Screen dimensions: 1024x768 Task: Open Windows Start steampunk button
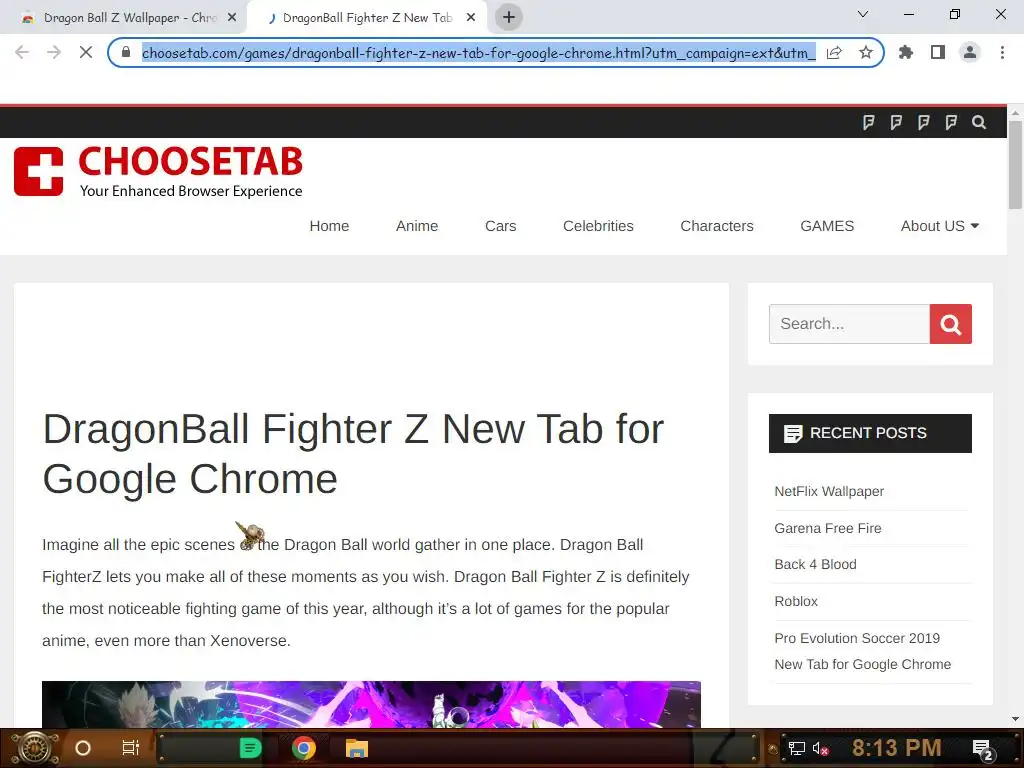[x=35, y=748]
